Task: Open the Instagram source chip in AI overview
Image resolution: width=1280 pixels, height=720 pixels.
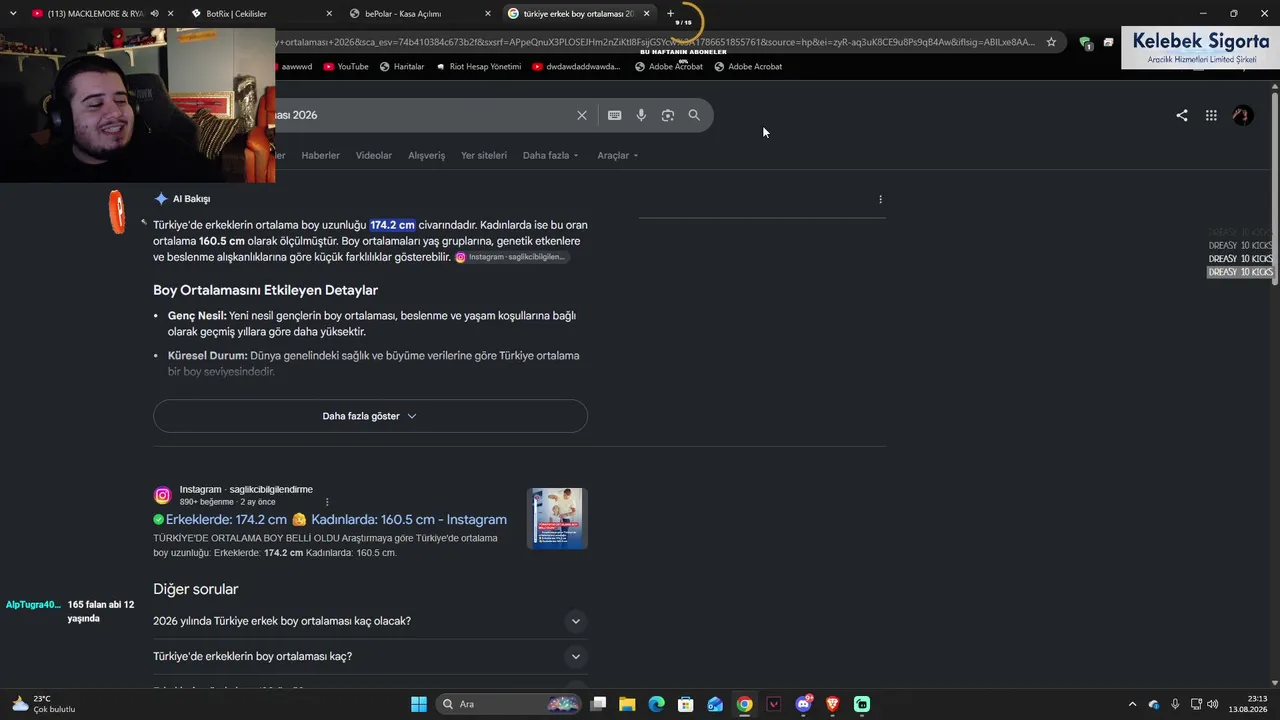Action: tap(511, 257)
